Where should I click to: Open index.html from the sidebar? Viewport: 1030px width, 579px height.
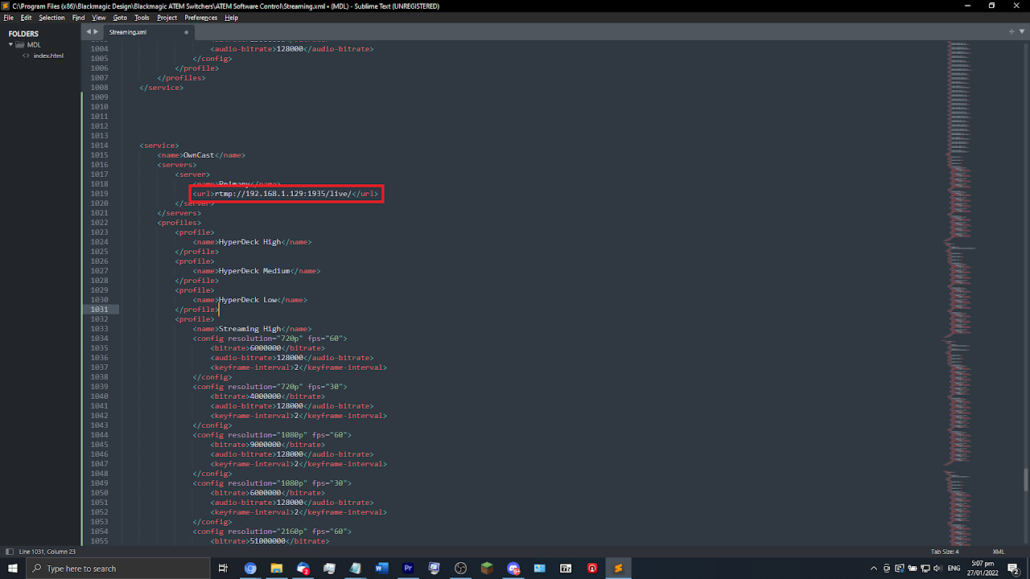tap(48, 56)
